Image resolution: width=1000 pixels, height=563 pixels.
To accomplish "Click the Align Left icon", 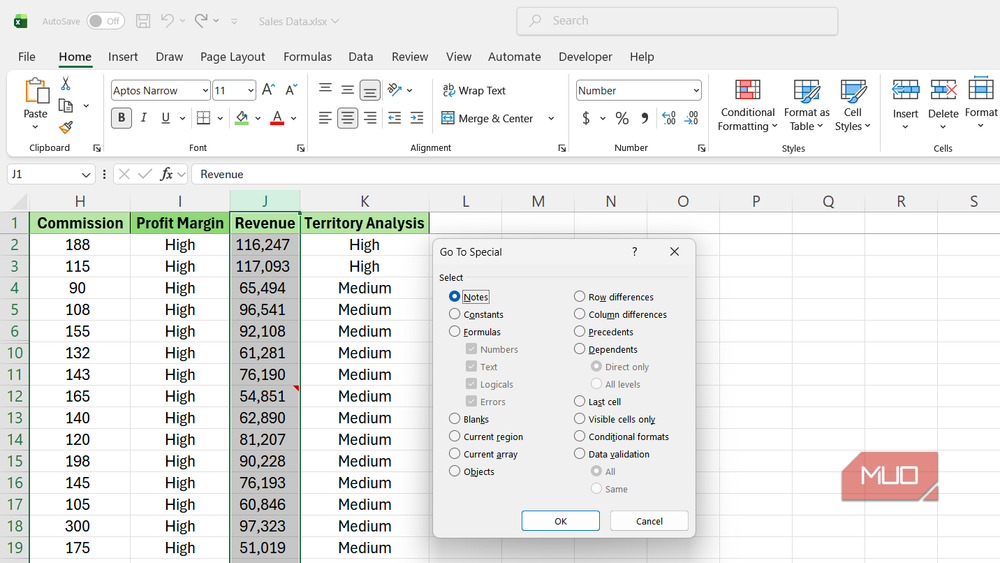I will point(325,118).
